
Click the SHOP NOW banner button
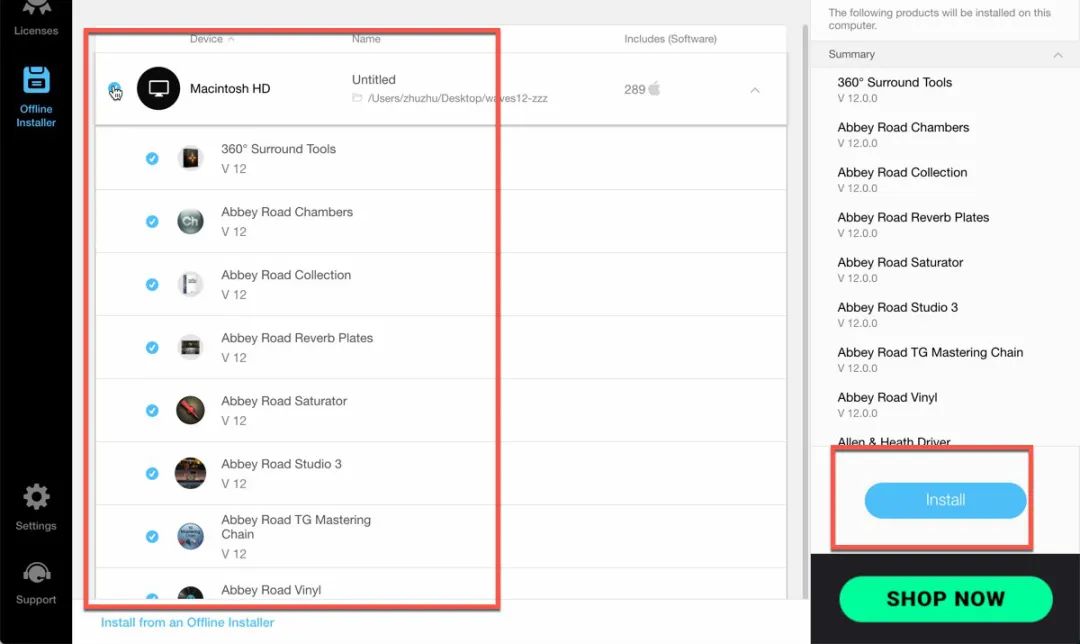[945, 599]
